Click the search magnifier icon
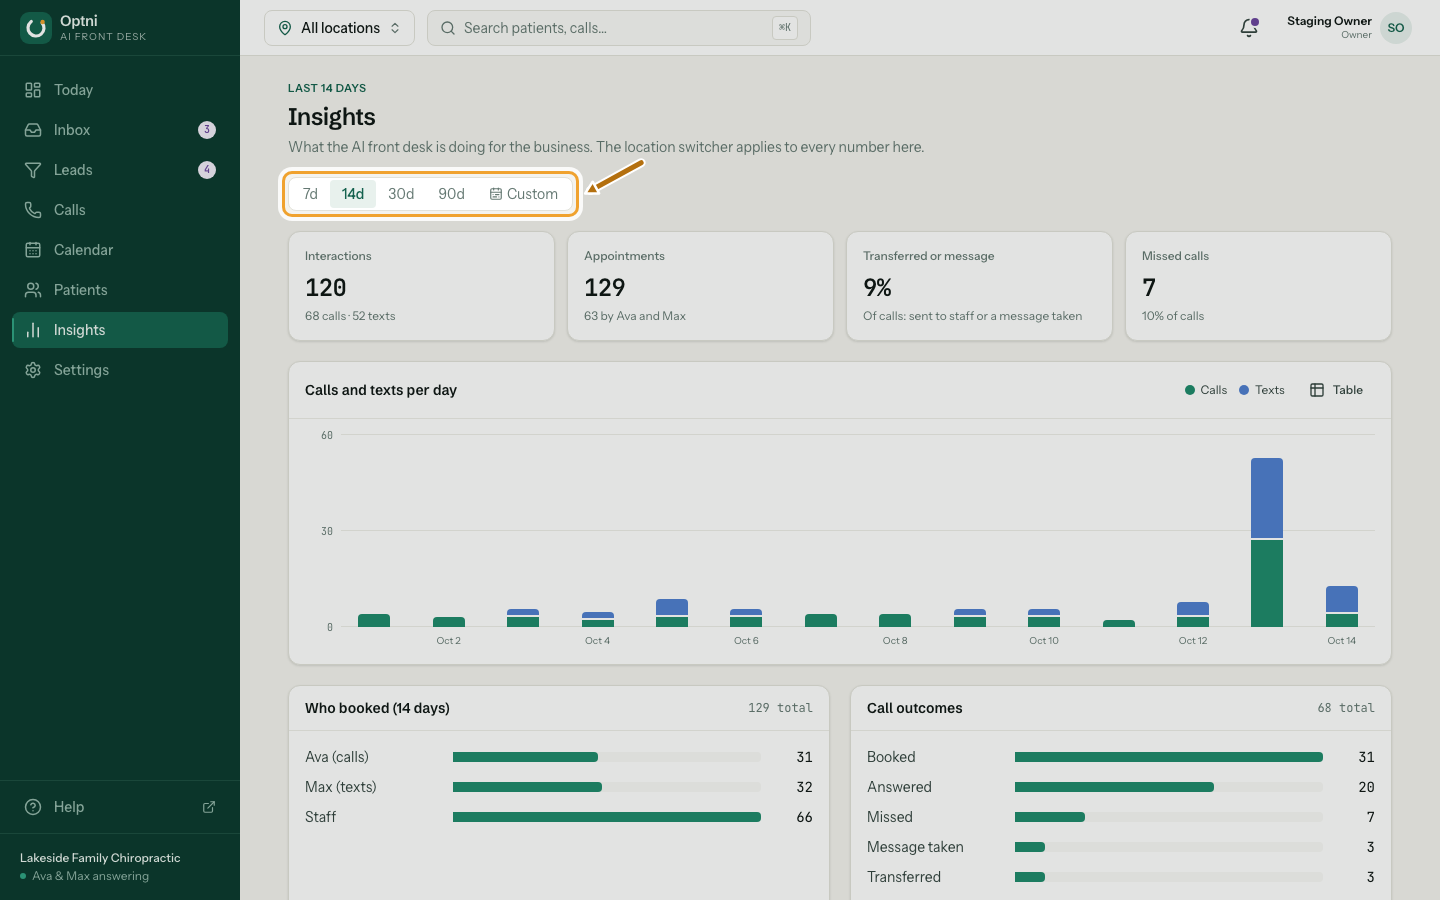This screenshot has width=1440, height=900. 448,28
